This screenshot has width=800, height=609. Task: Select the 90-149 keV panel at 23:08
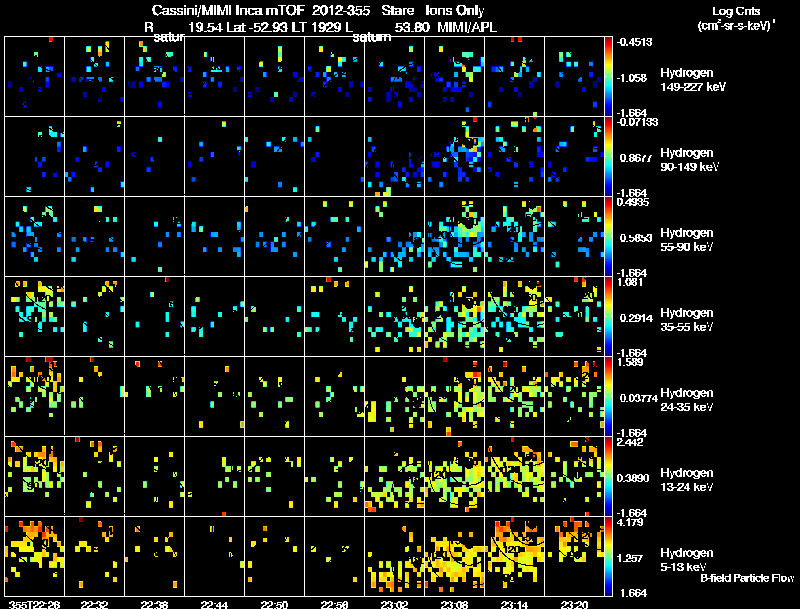pos(454,157)
